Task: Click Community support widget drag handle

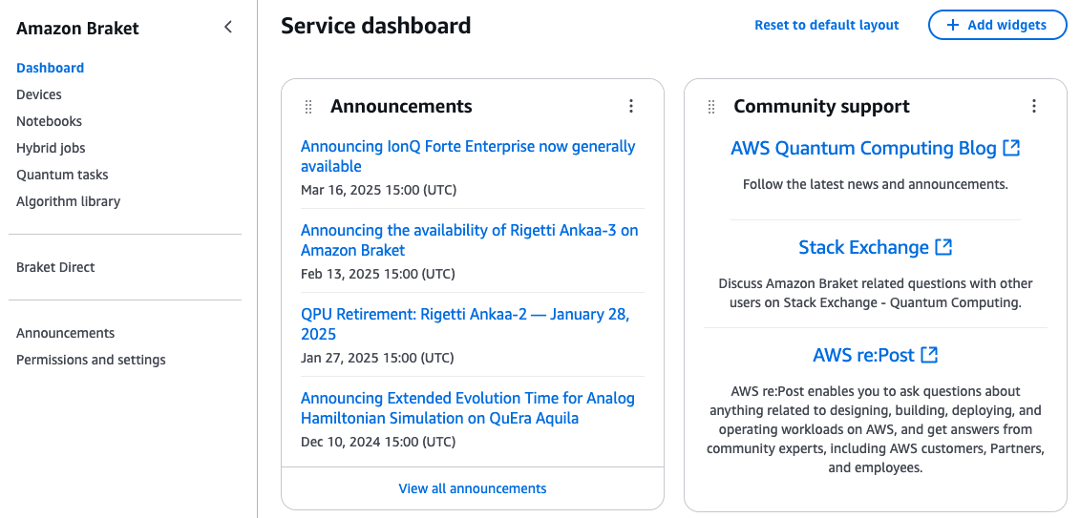Action: (x=711, y=107)
